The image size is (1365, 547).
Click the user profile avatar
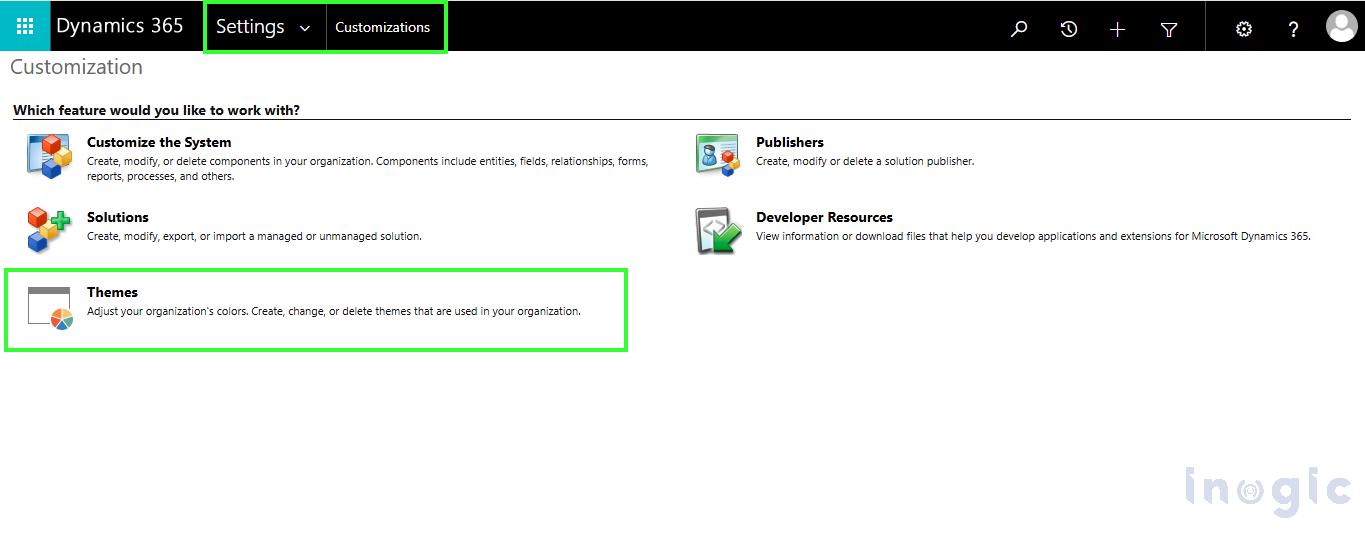(1341, 27)
